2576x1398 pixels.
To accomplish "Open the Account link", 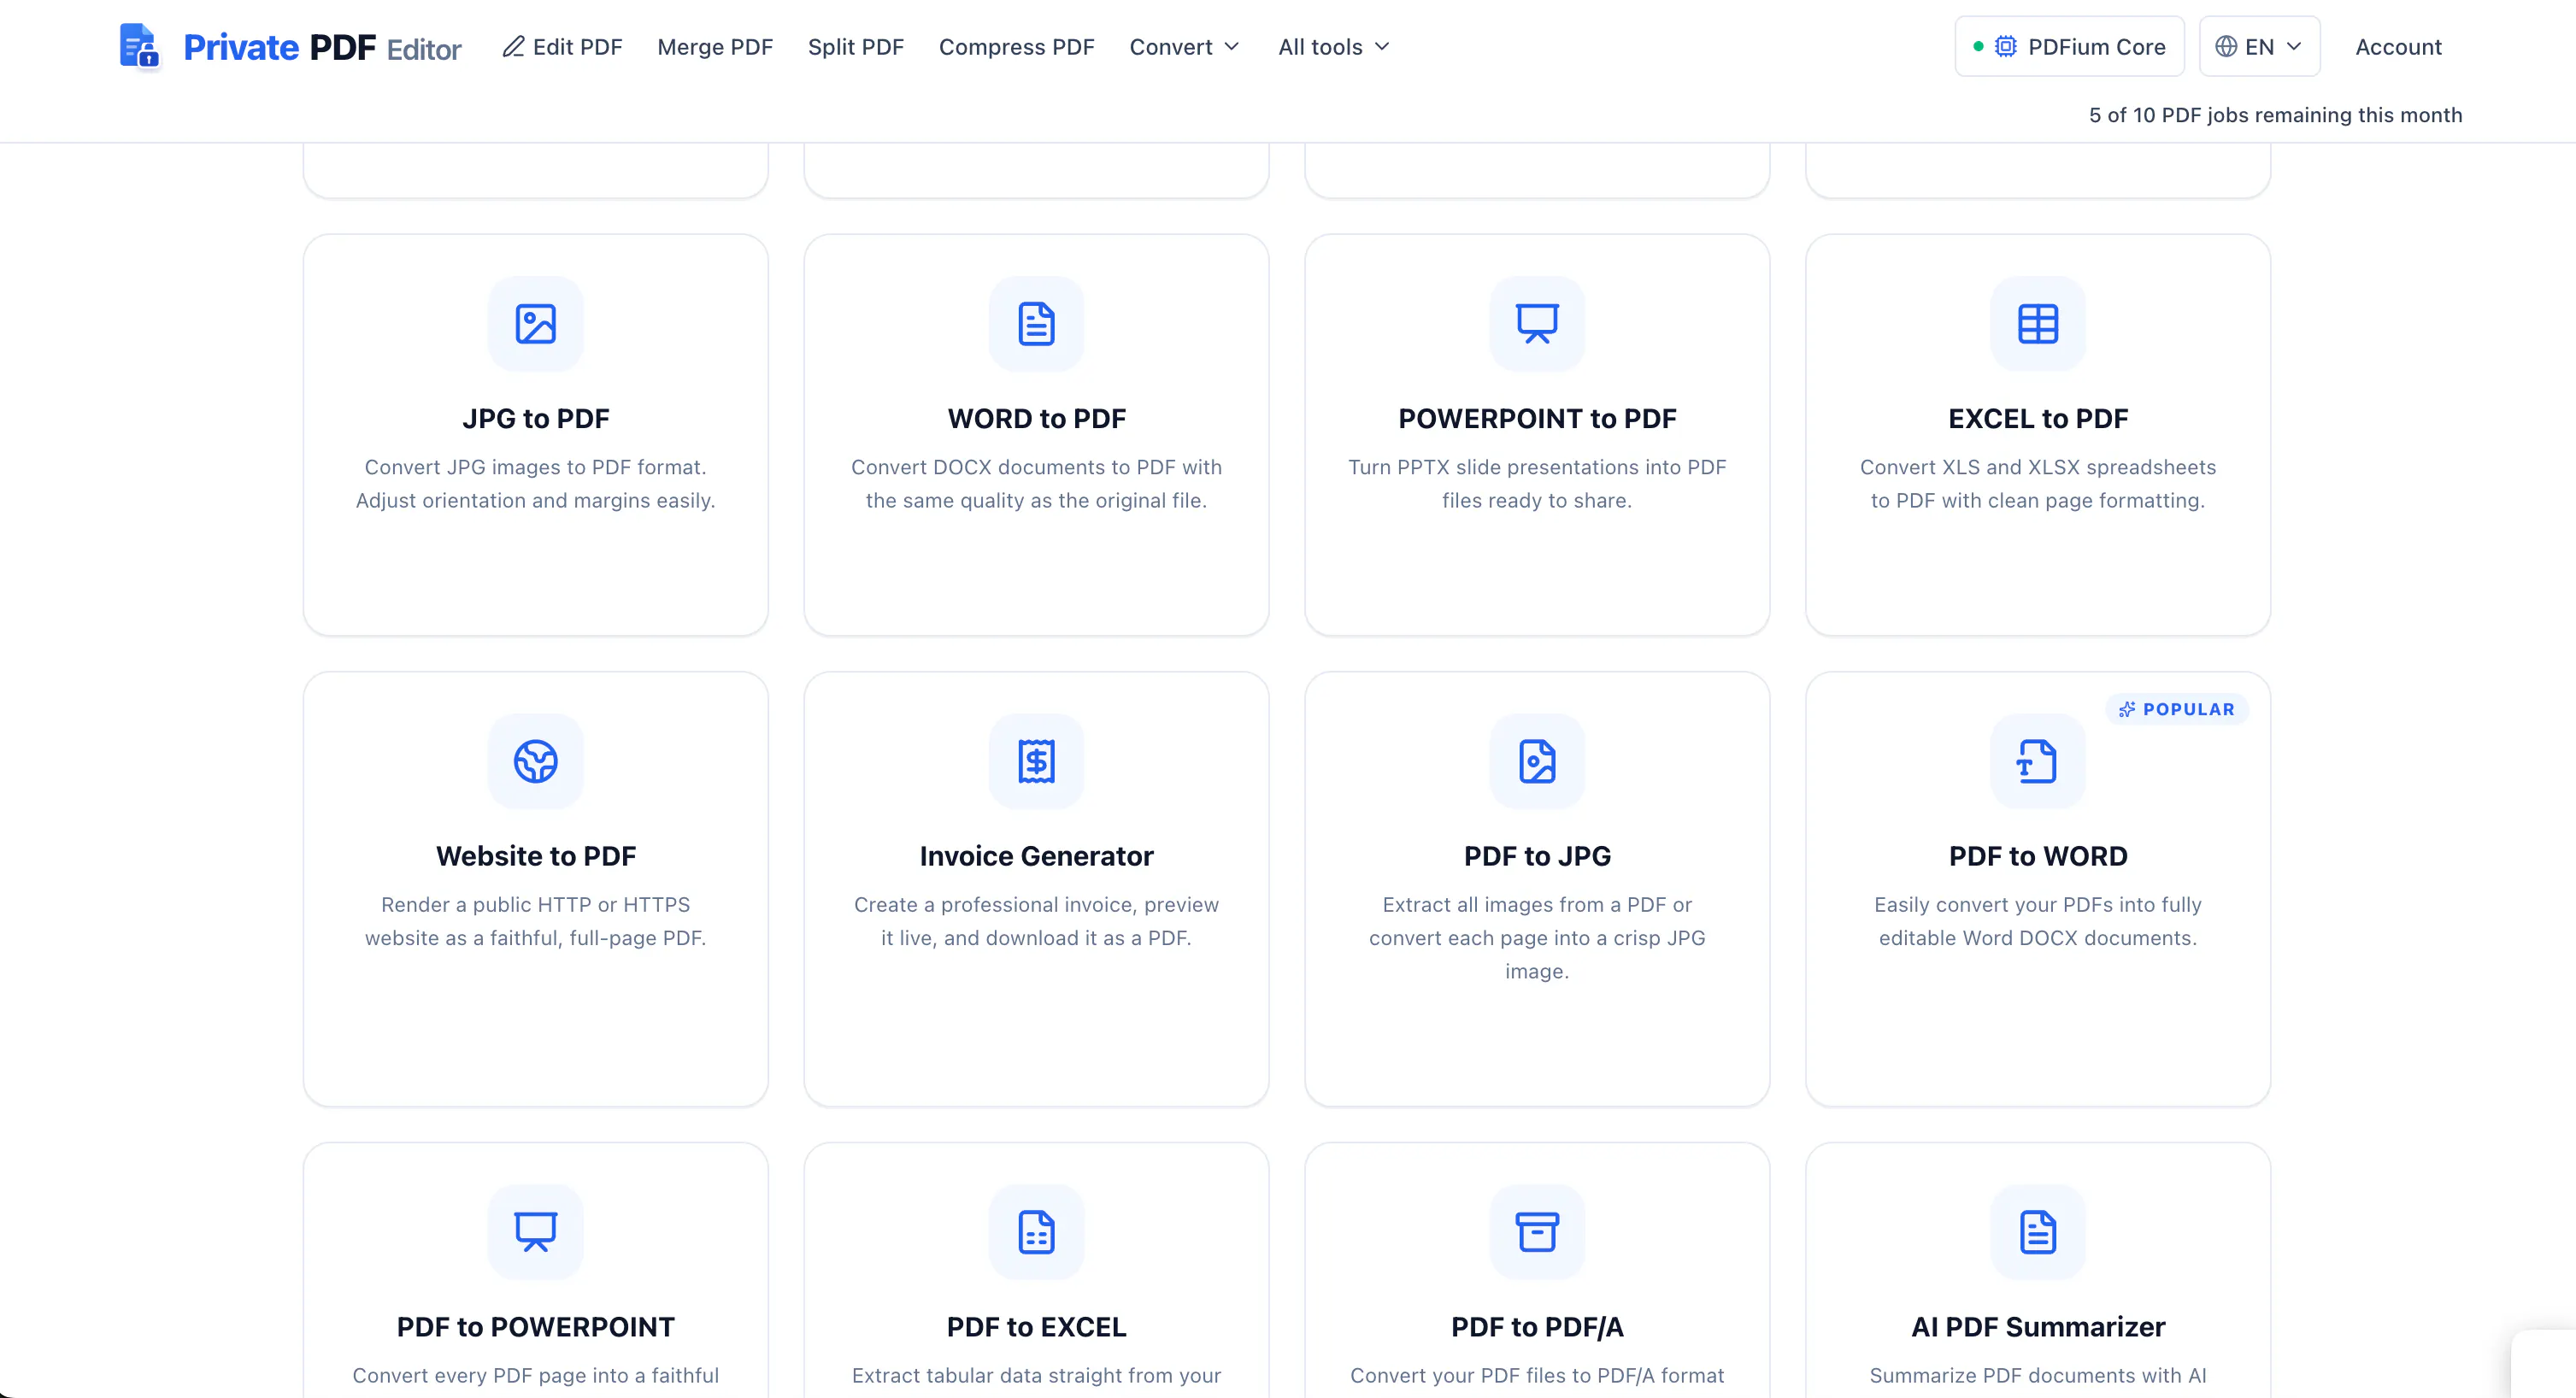I will pos(2398,46).
